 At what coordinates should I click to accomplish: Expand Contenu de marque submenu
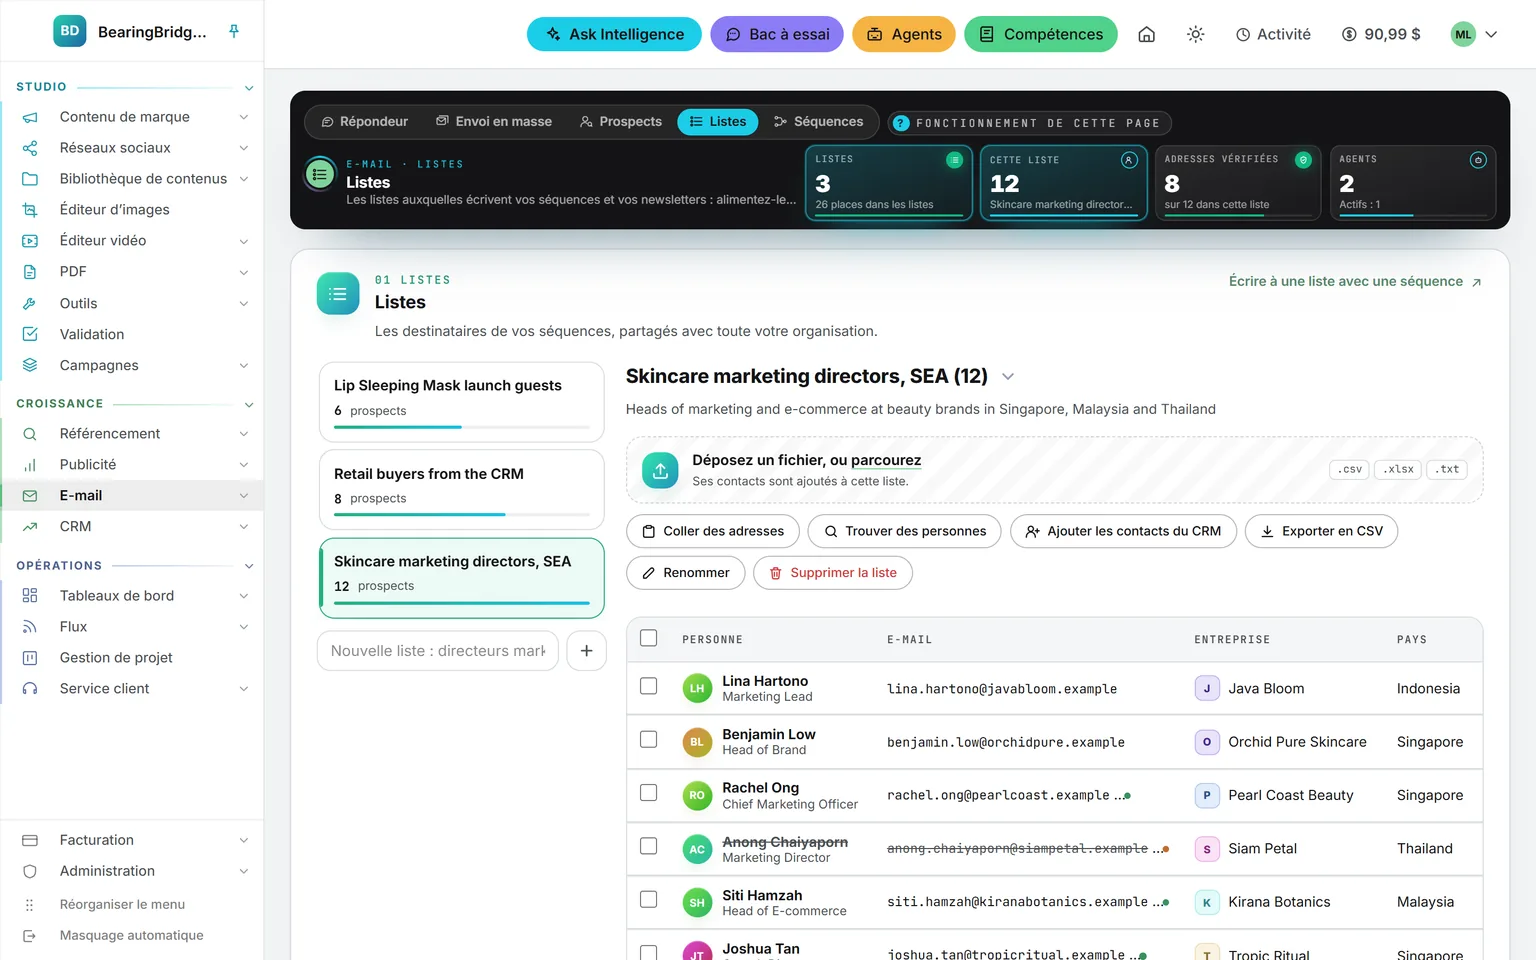tap(243, 117)
